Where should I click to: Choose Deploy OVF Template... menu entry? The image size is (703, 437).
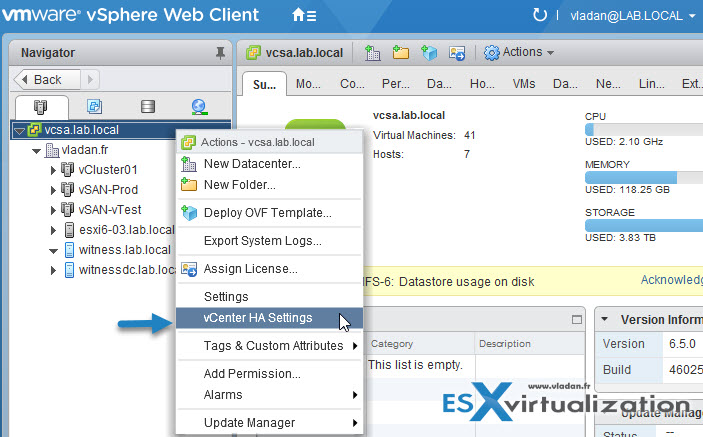pos(269,213)
